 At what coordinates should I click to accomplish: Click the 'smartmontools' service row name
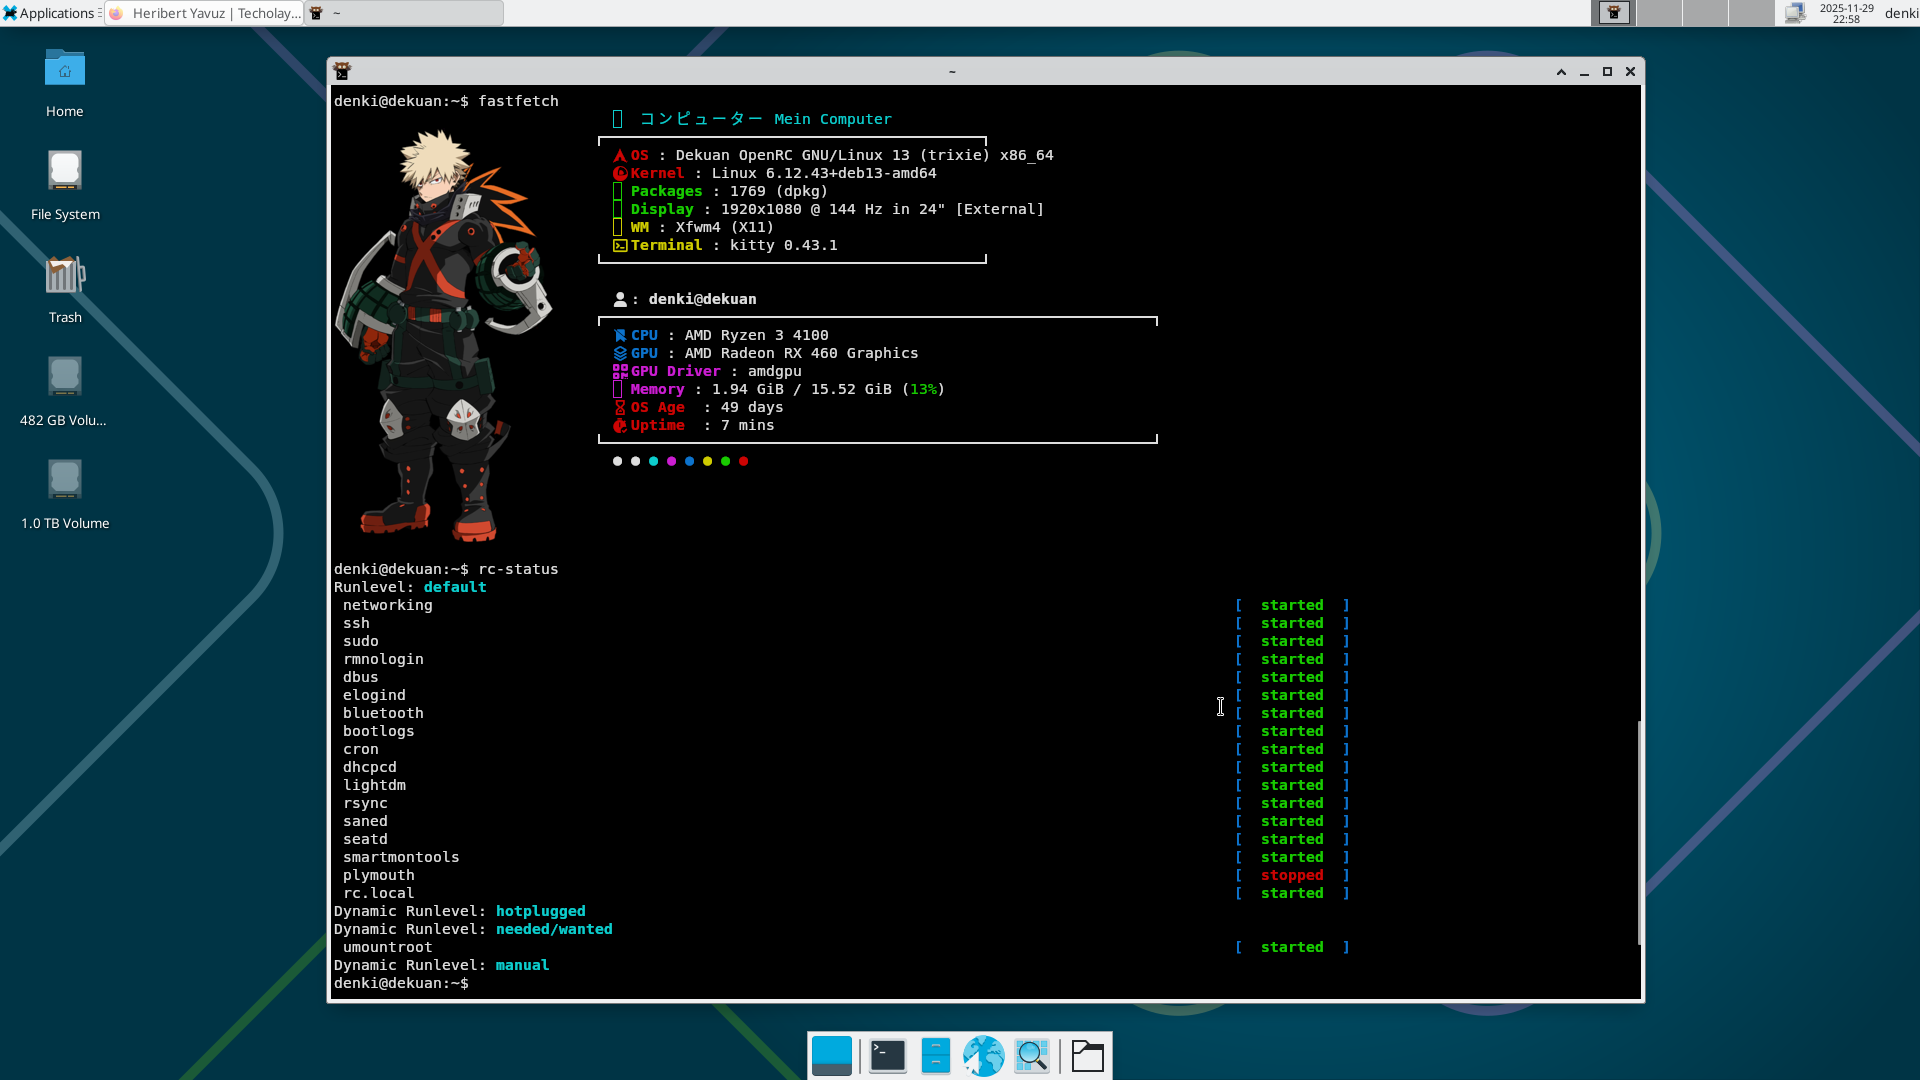coord(401,857)
